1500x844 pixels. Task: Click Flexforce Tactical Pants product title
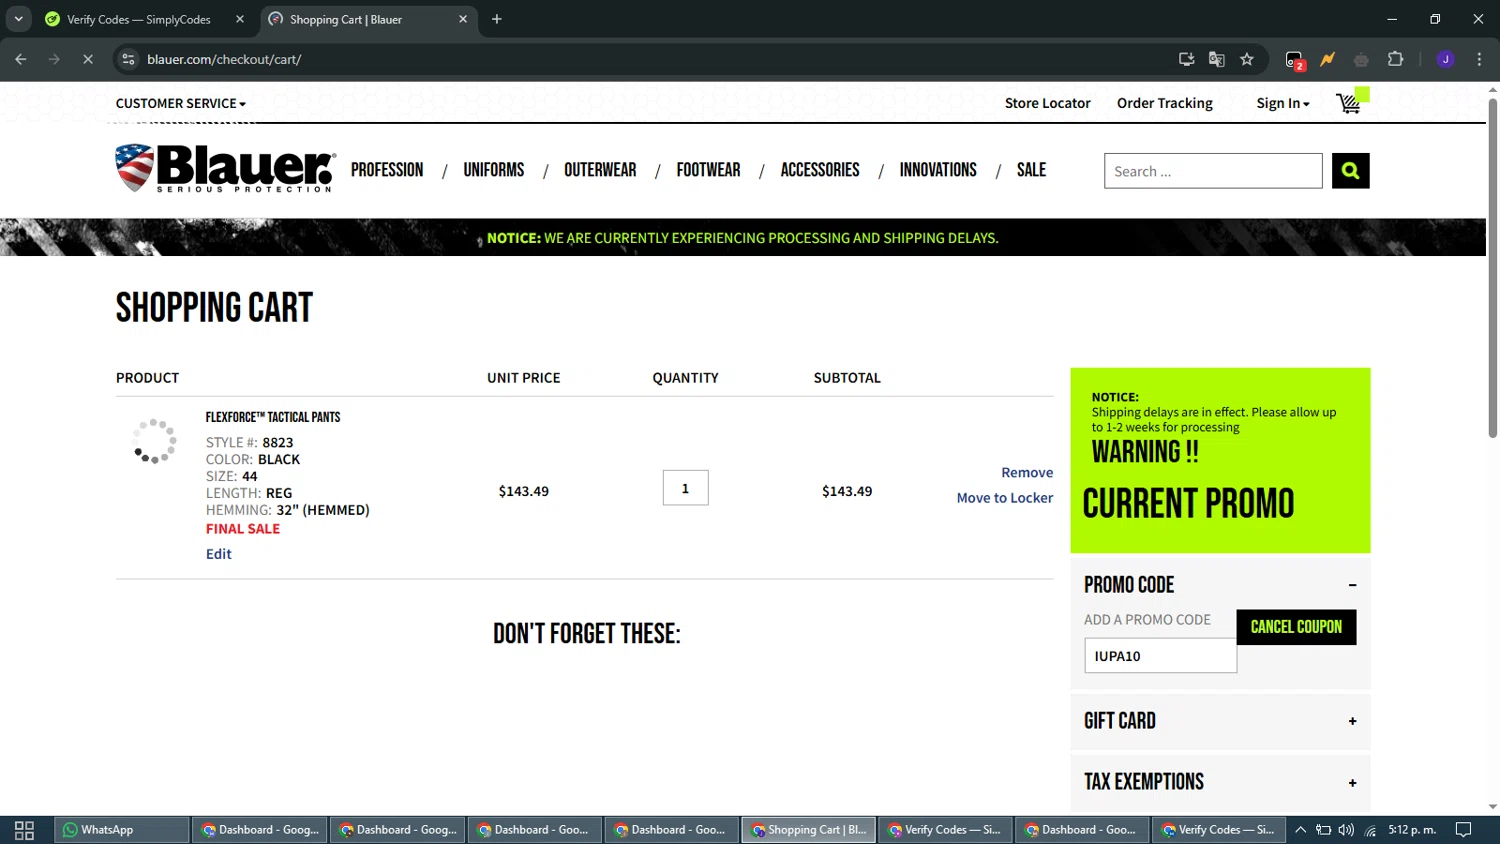click(x=273, y=417)
